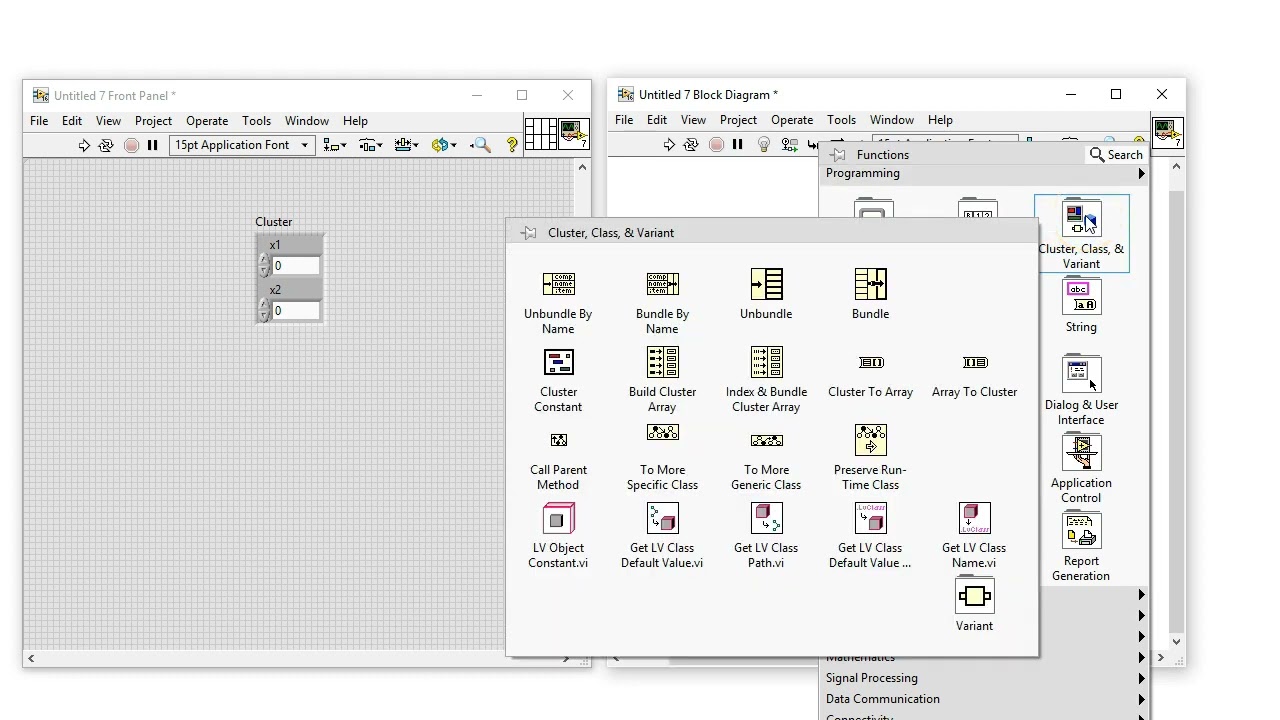Toggle highlight execution lightbulb in Block Diagram
Screen dimensions: 1280x720
(764, 145)
